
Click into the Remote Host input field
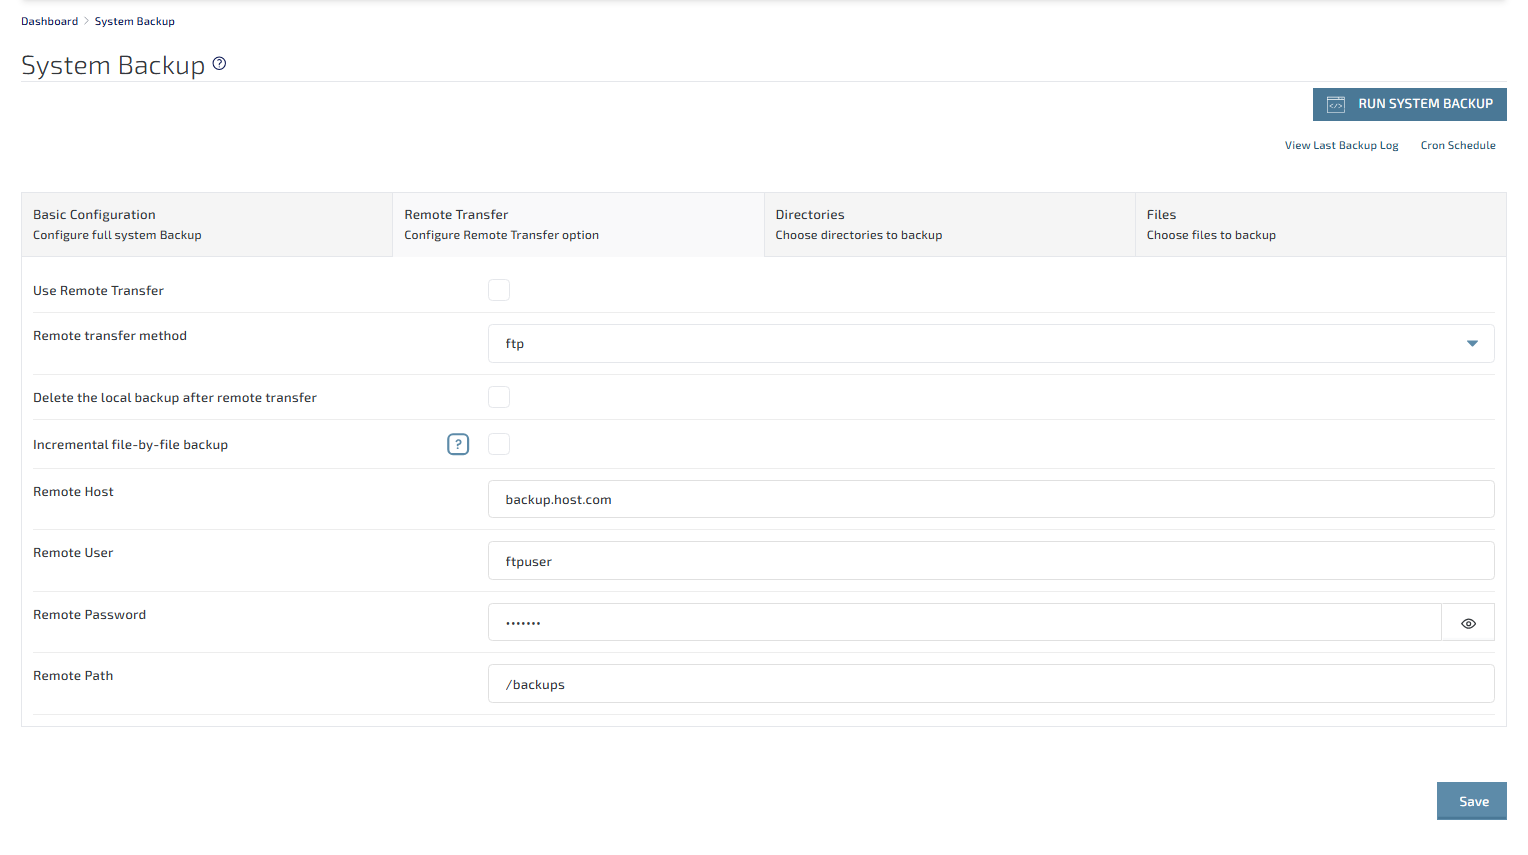pos(990,499)
